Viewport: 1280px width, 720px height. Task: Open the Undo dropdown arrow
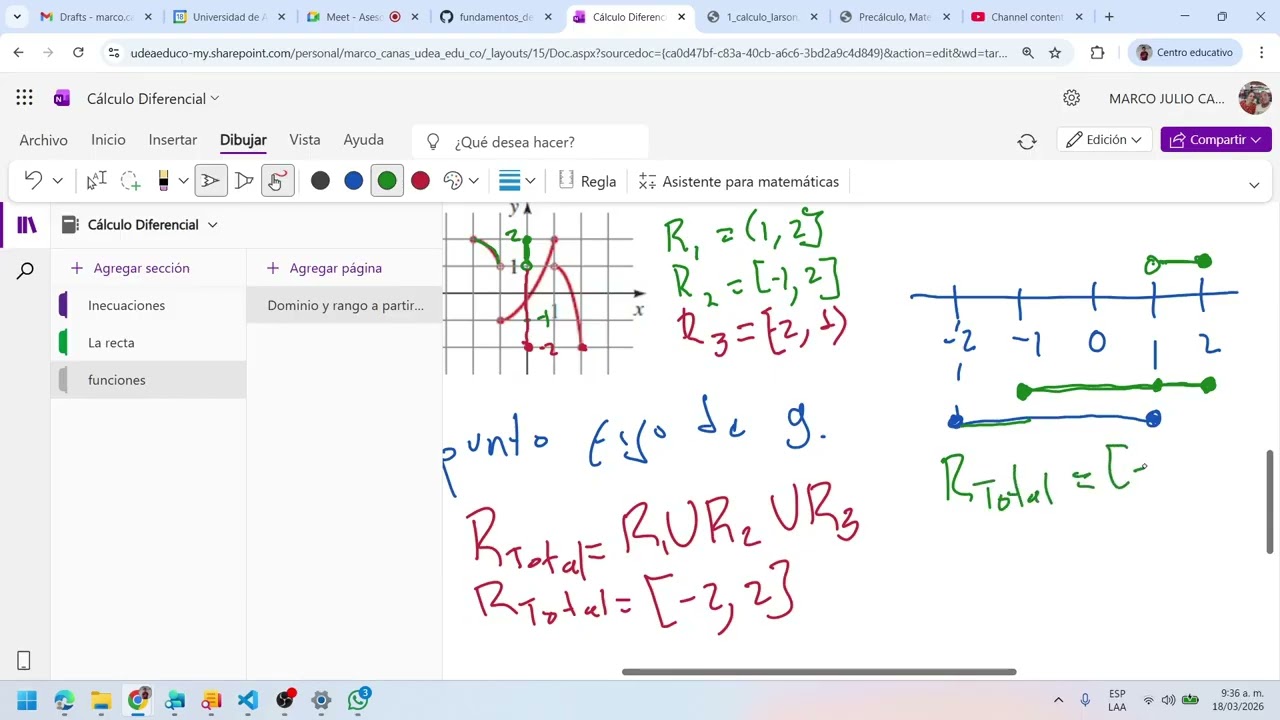(x=57, y=181)
